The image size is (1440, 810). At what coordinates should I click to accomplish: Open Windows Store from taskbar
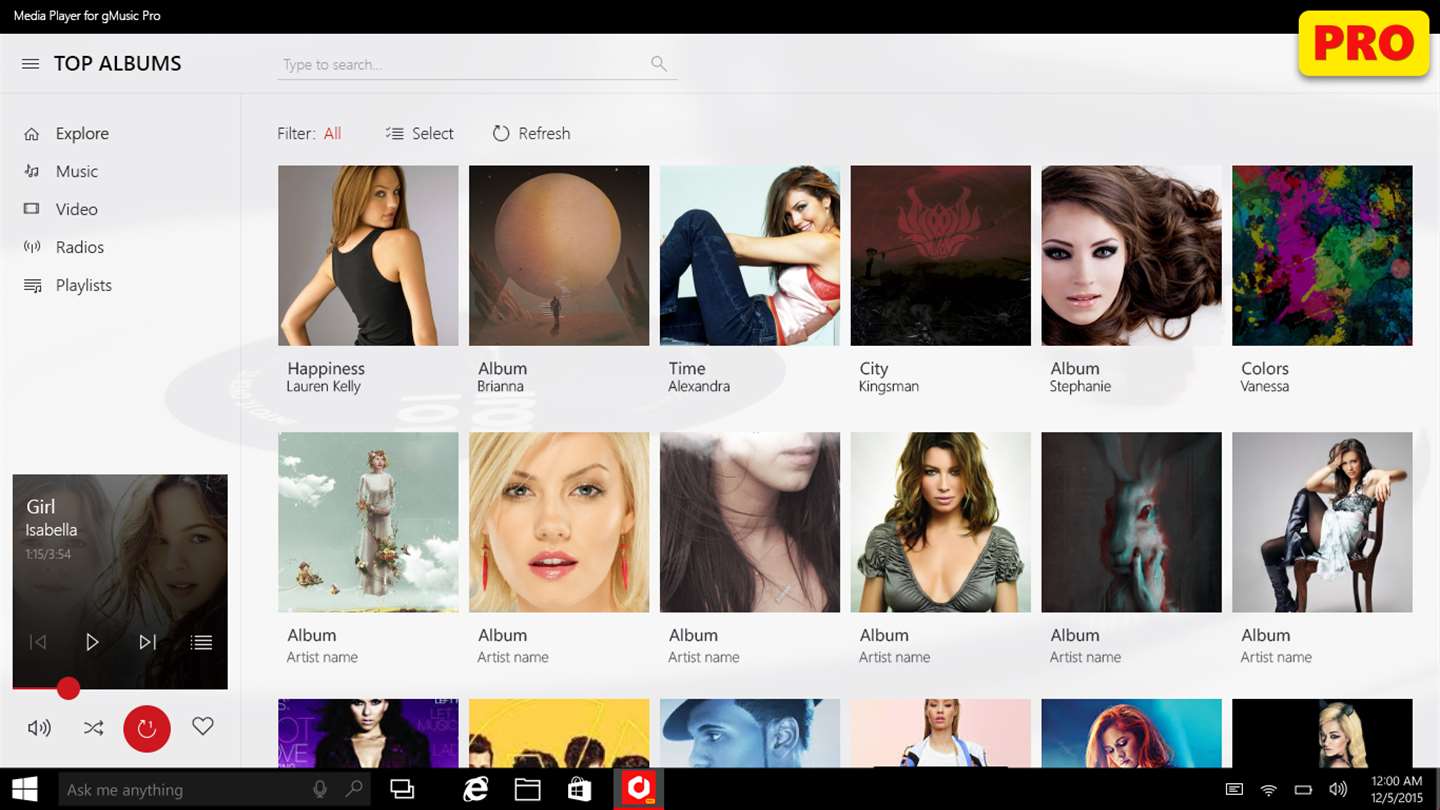click(x=580, y=790)
